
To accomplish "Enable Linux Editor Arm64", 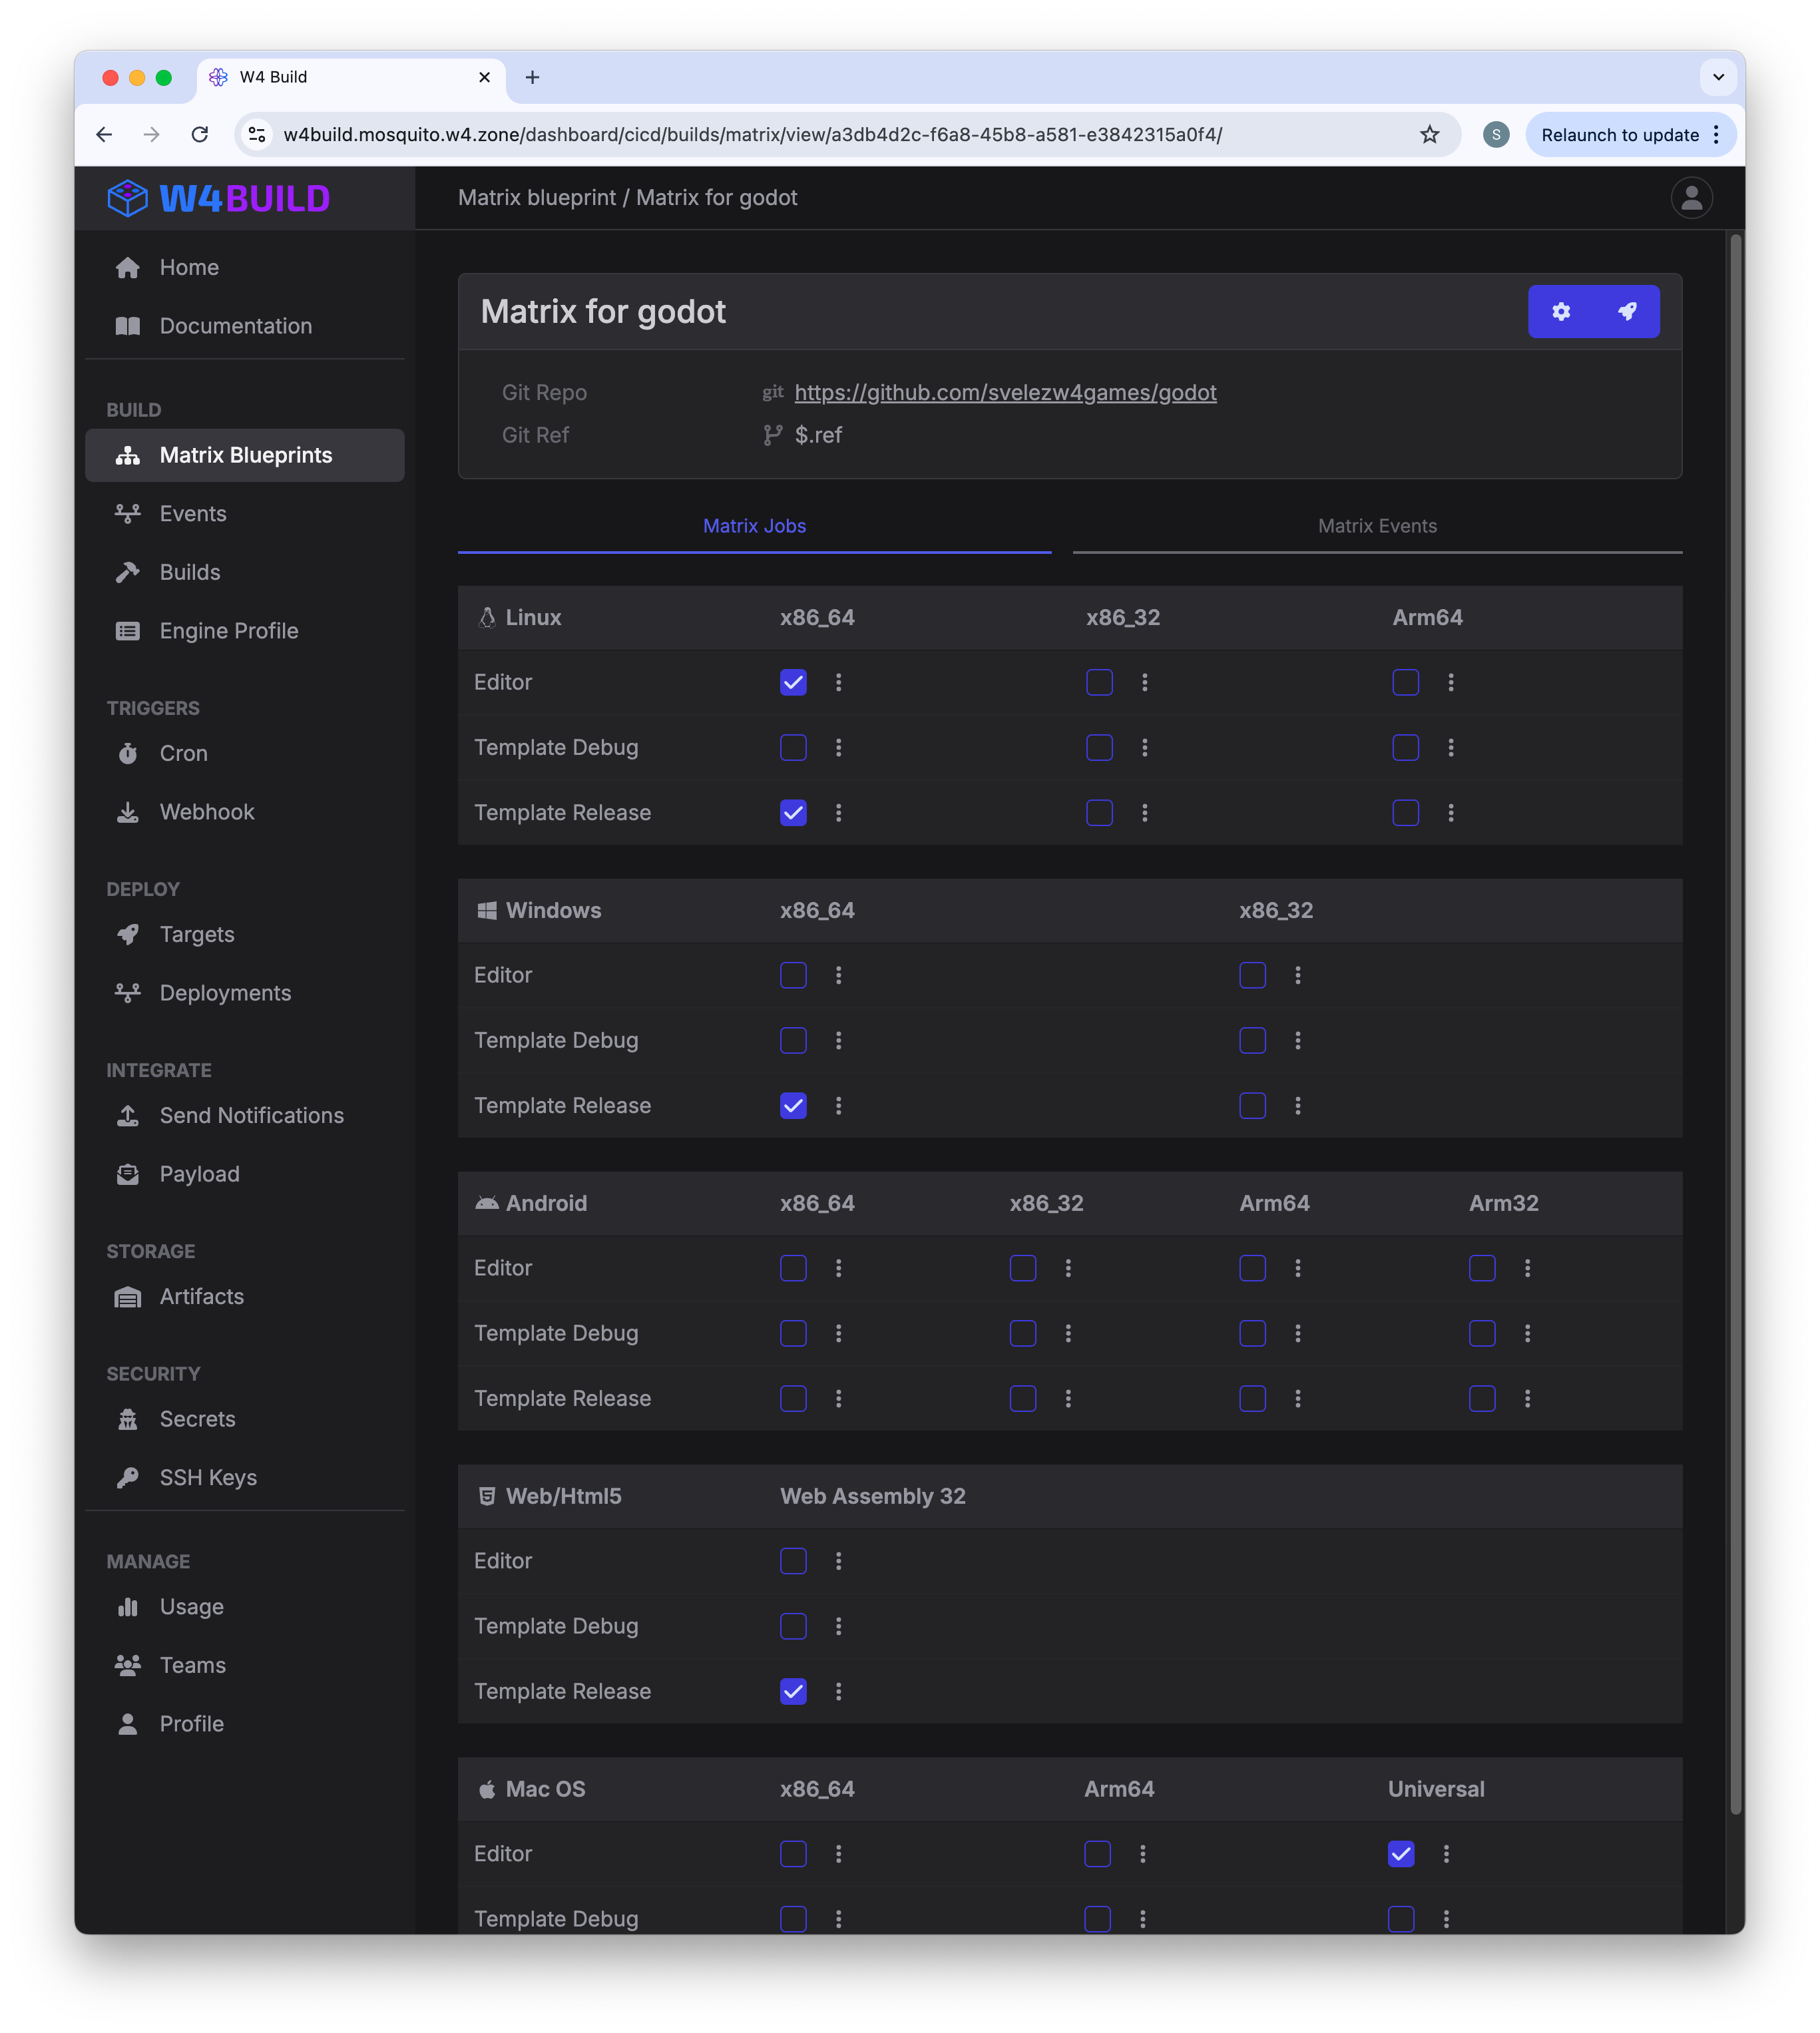I will [1405, 682].
